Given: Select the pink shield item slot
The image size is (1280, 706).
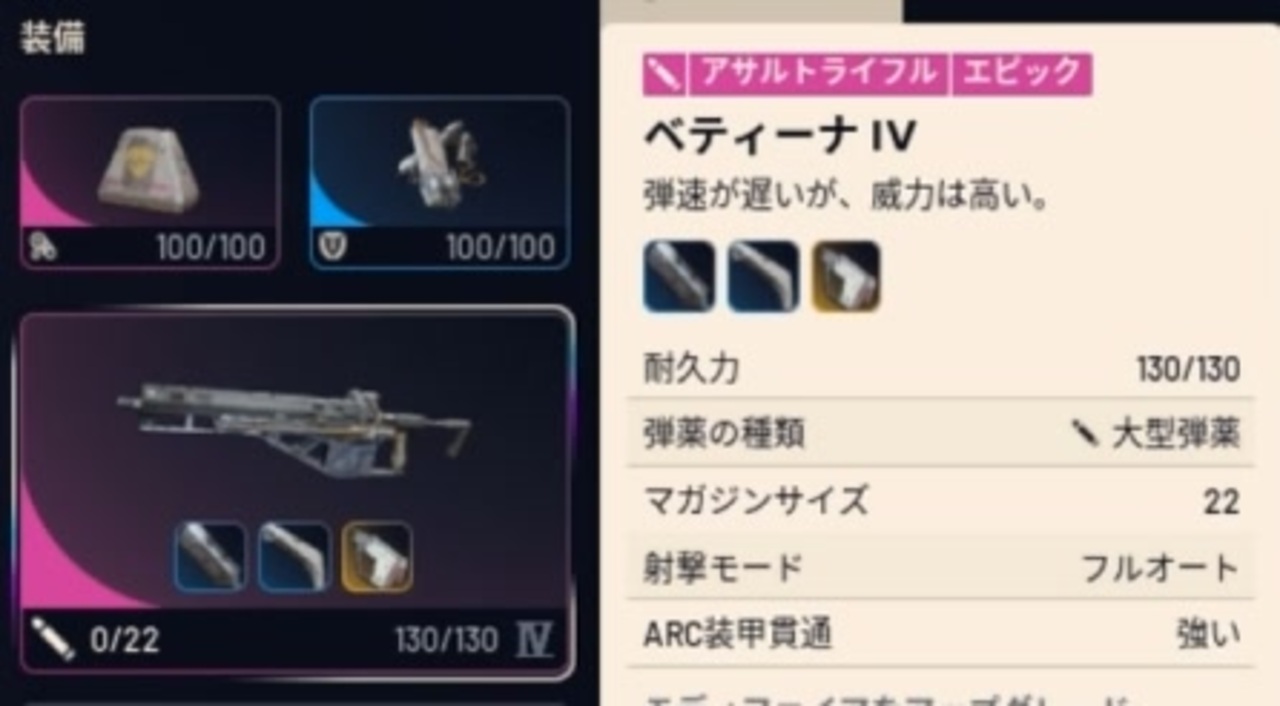Looking at the screenshot, I should tap(150, 183).
